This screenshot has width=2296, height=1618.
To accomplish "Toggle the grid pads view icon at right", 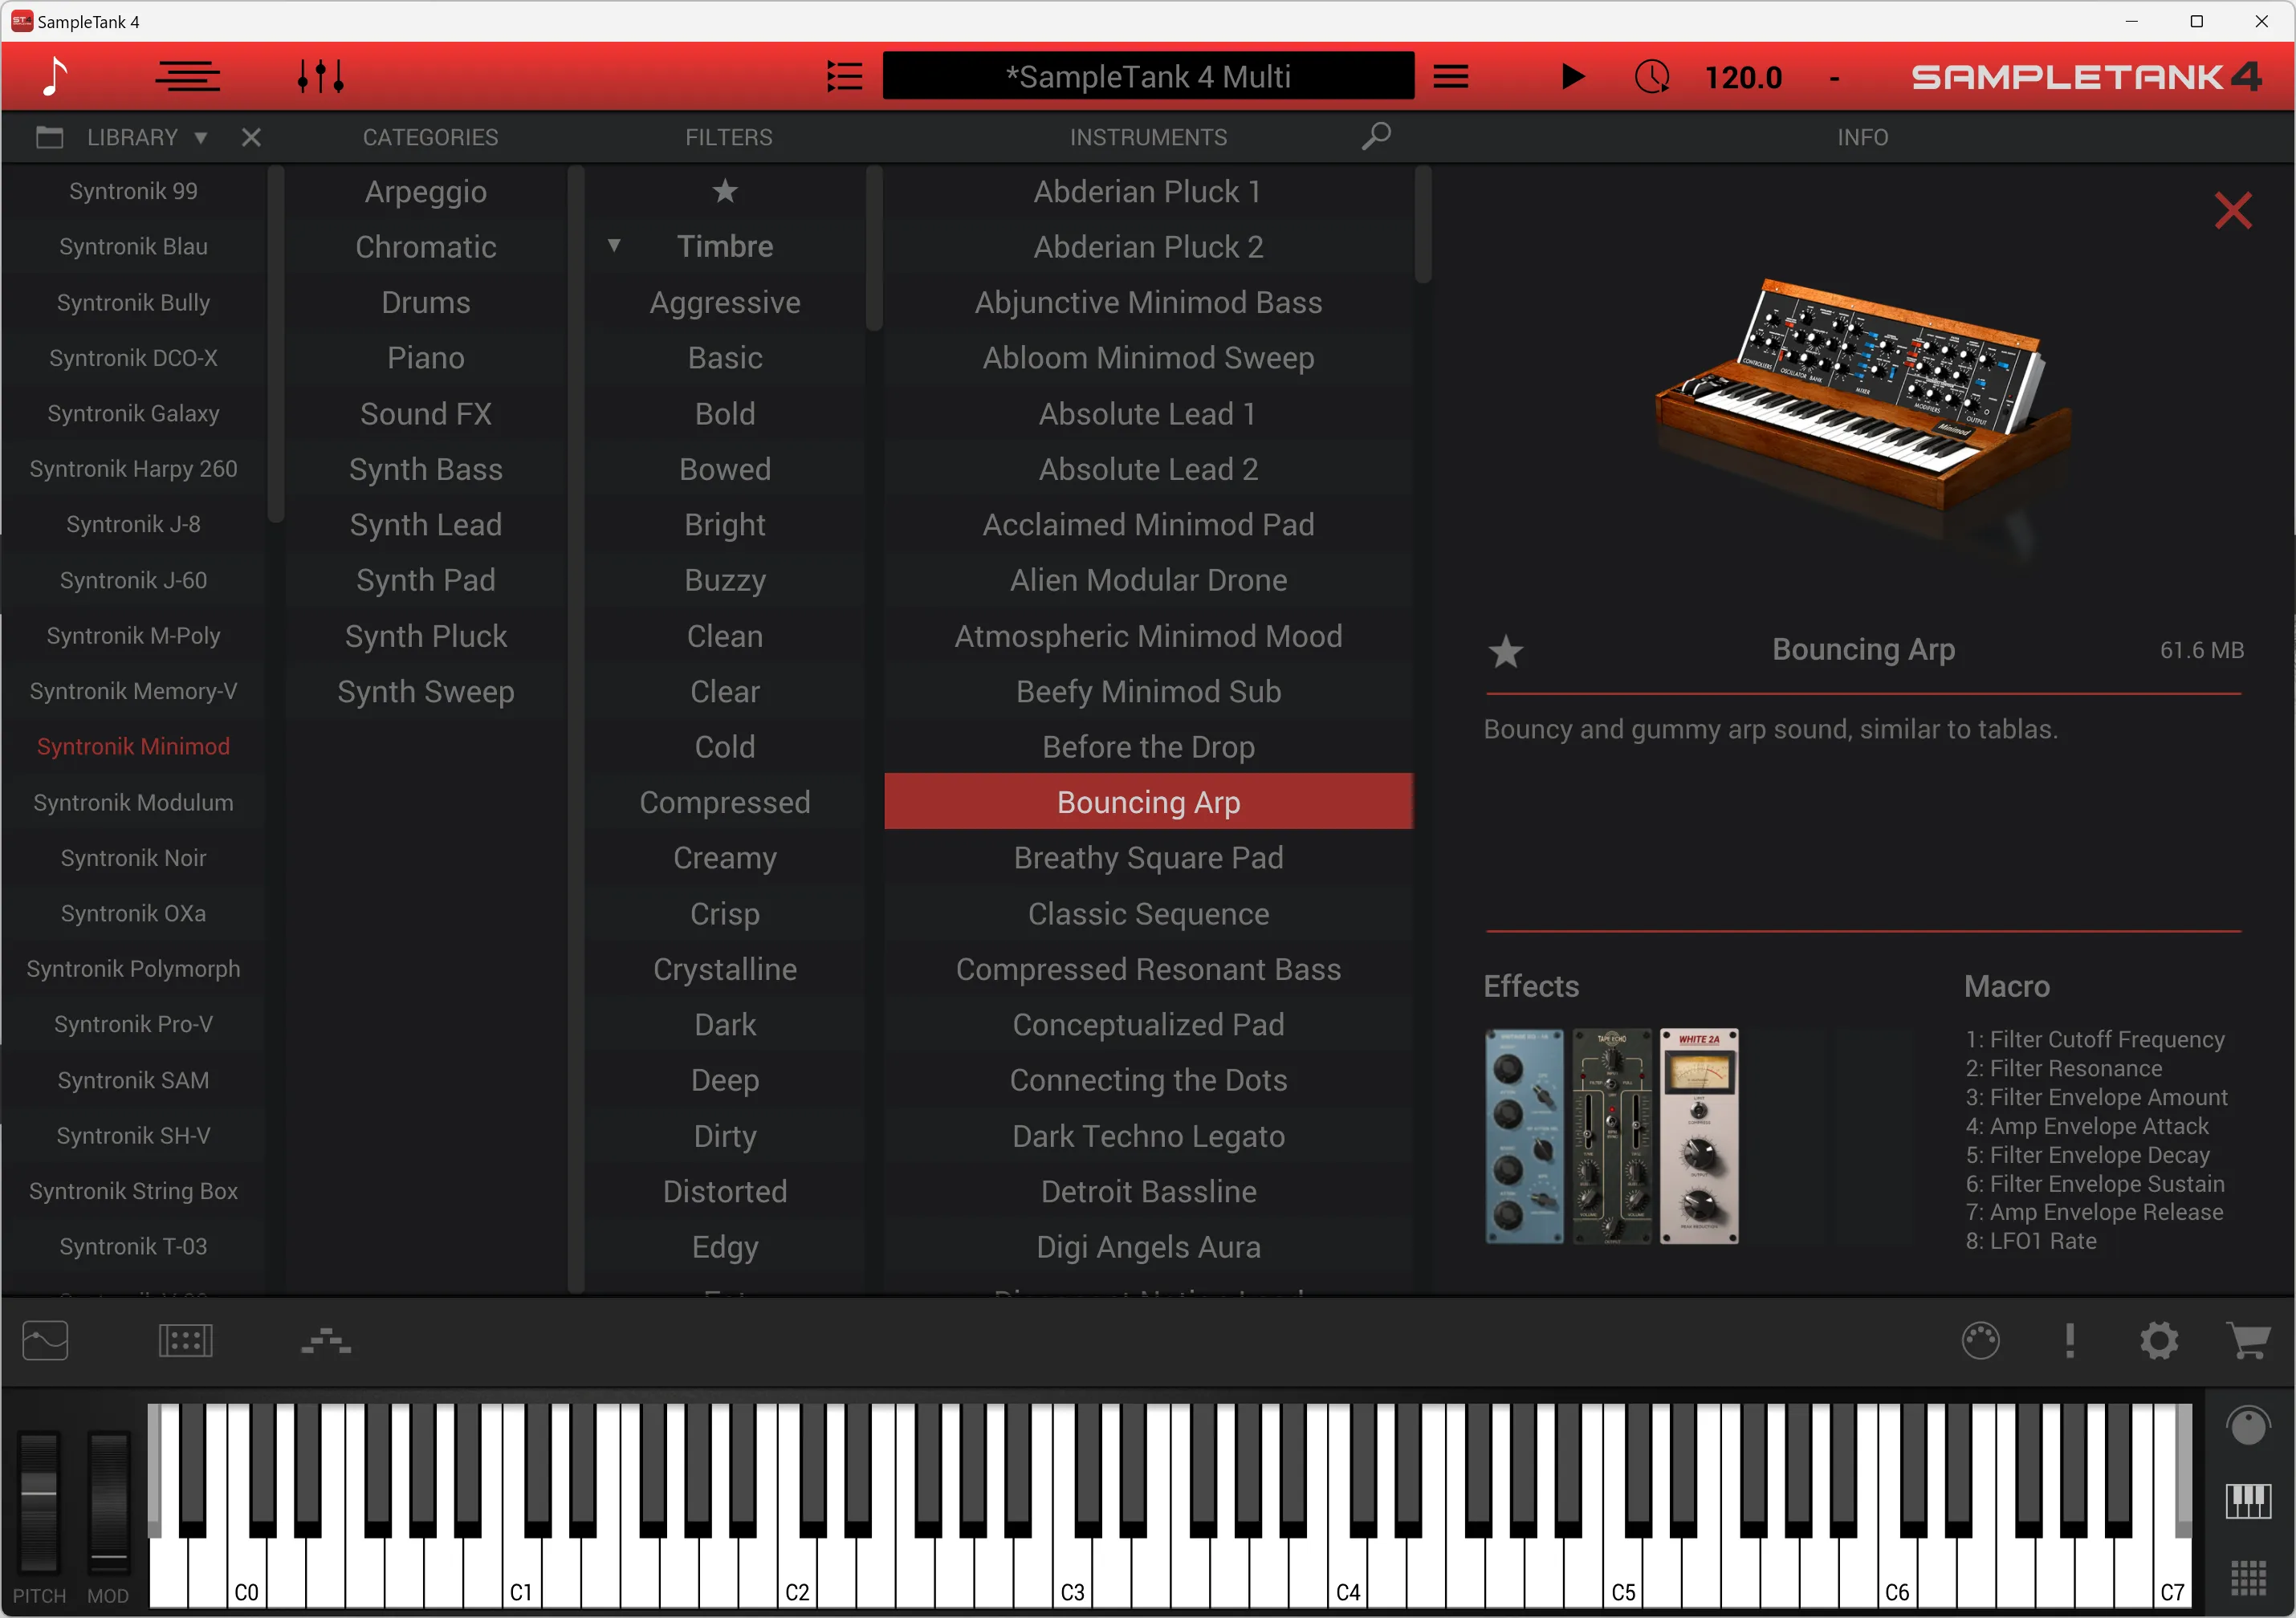I will [x=2247, y=1578].
